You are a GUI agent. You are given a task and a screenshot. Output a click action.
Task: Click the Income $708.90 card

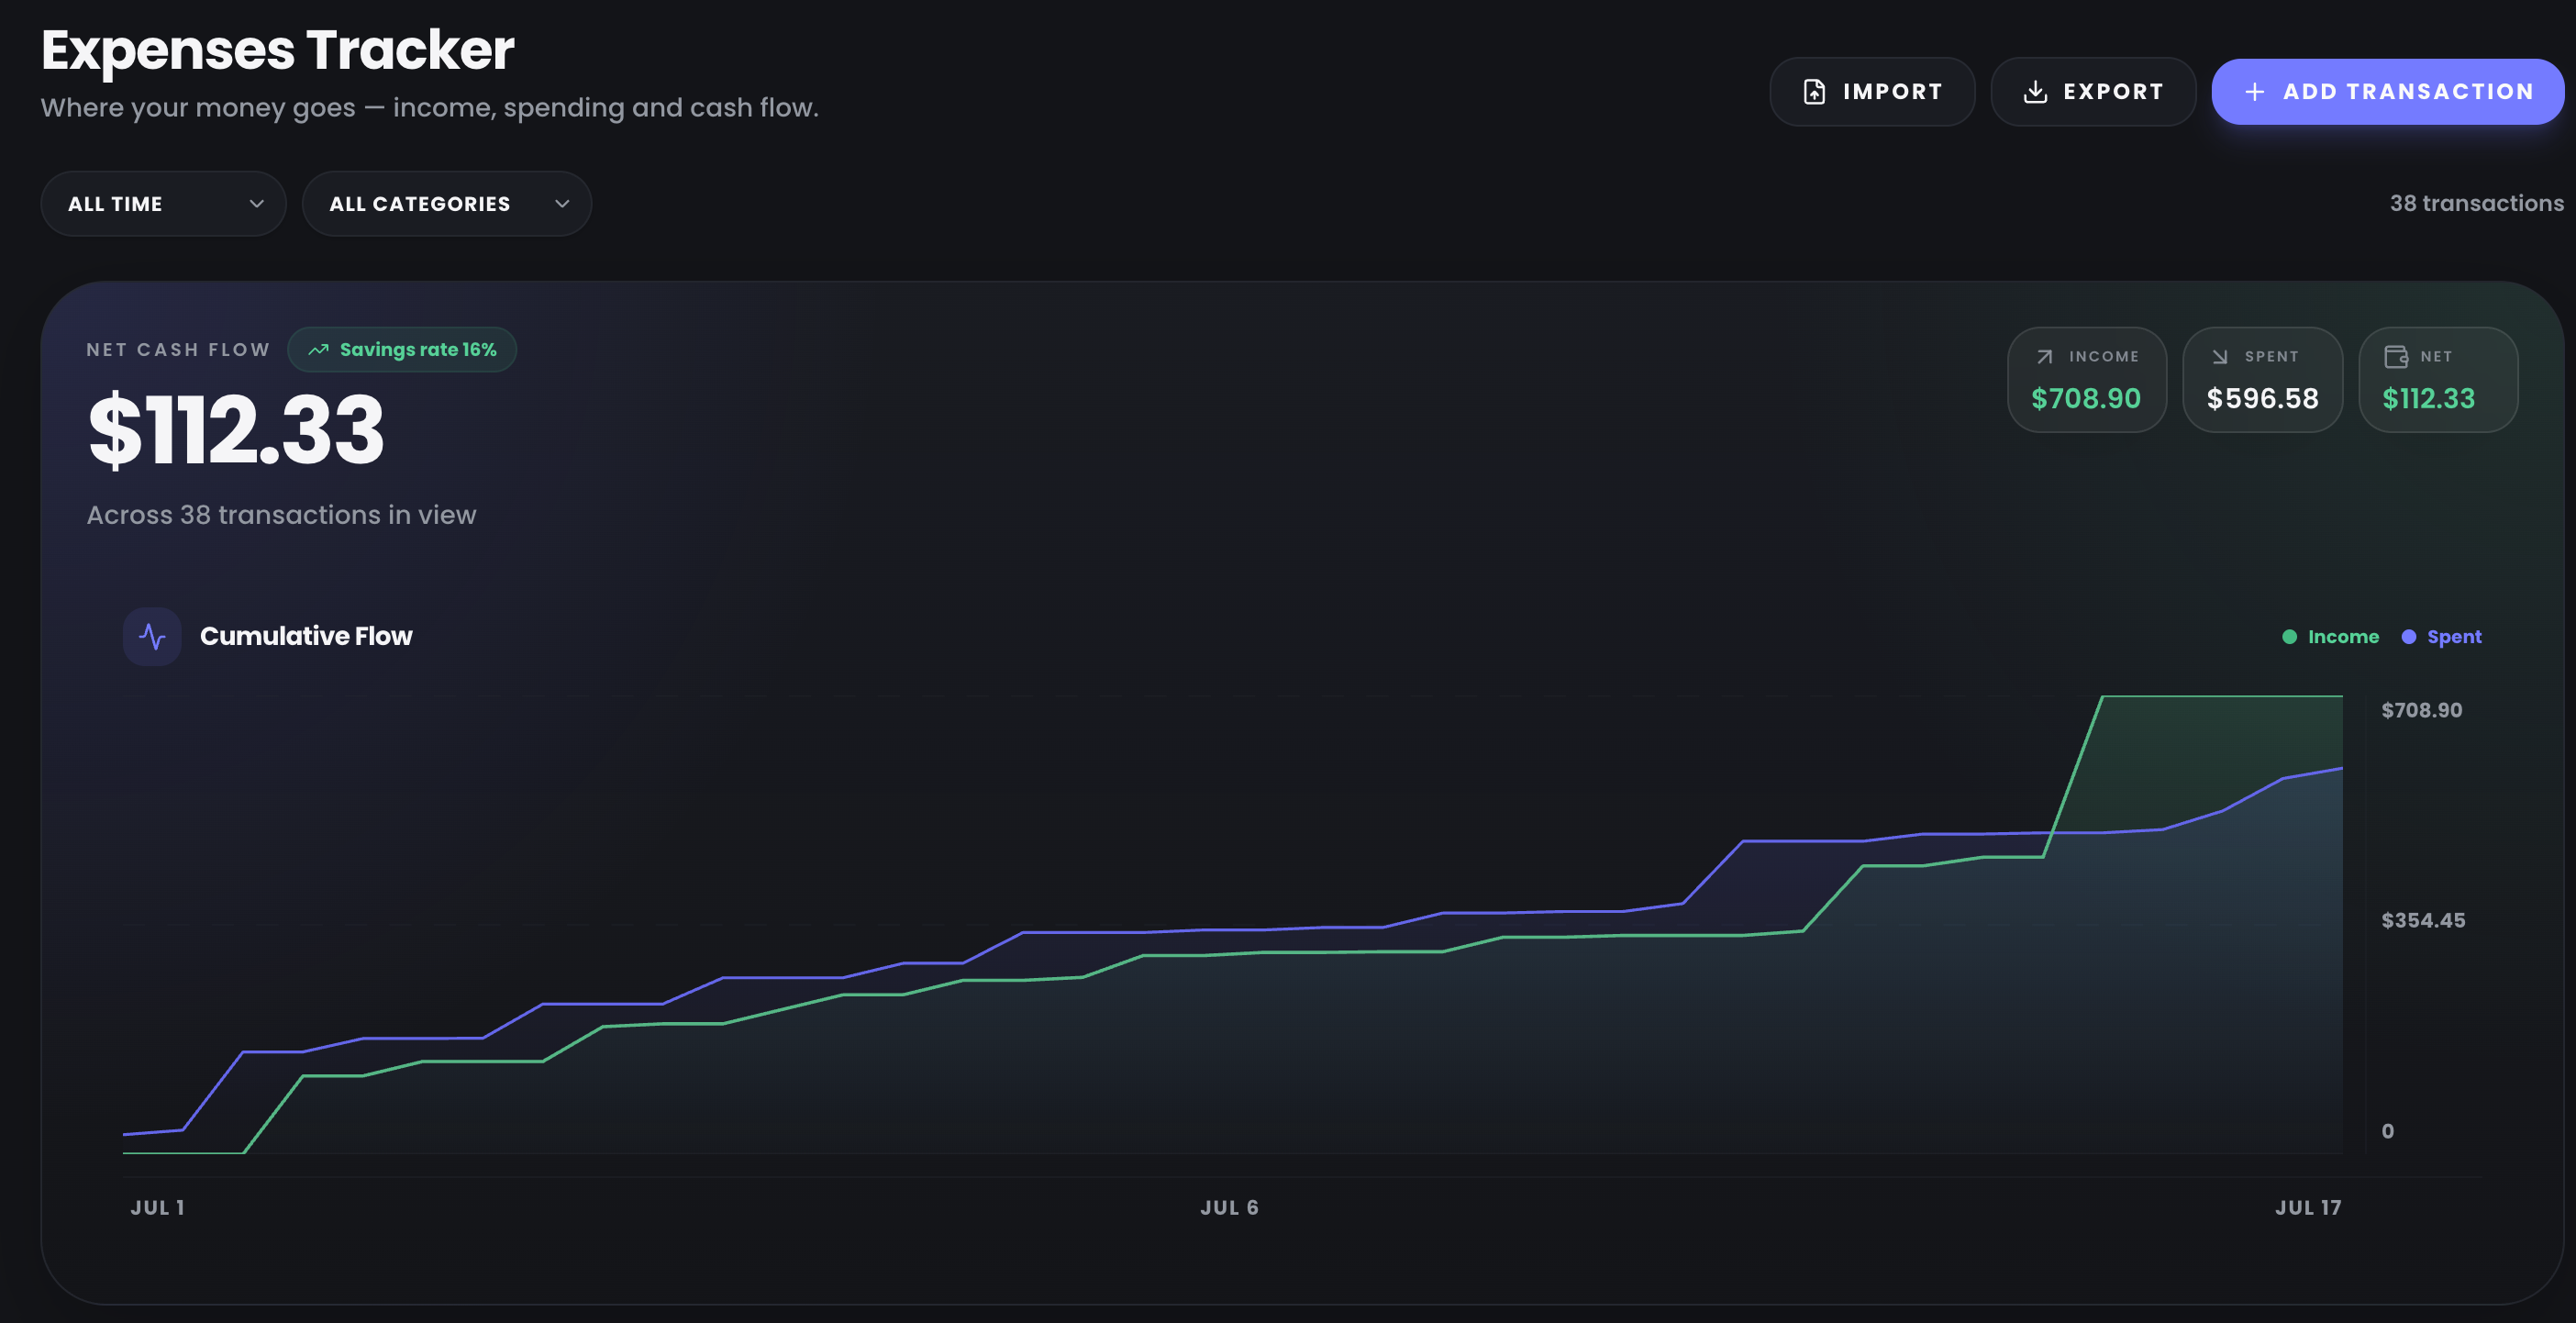[2087, 380]
